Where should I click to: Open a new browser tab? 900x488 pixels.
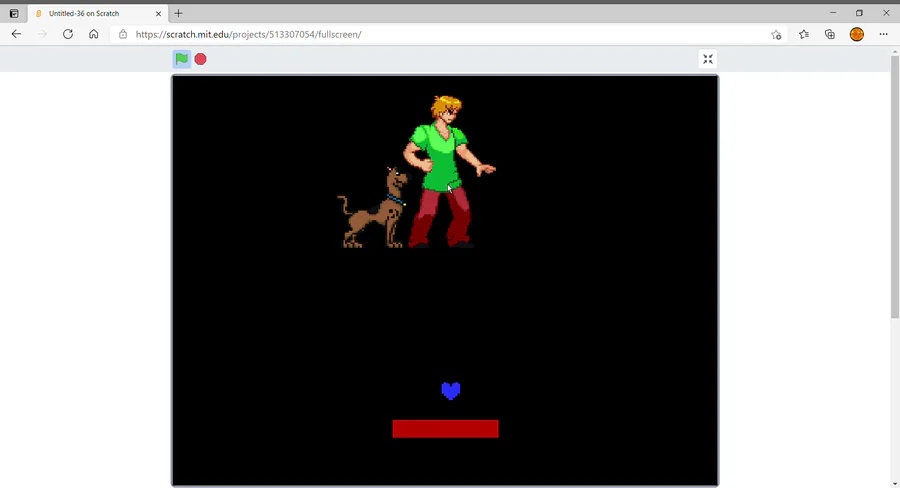[x=178, y=13]
